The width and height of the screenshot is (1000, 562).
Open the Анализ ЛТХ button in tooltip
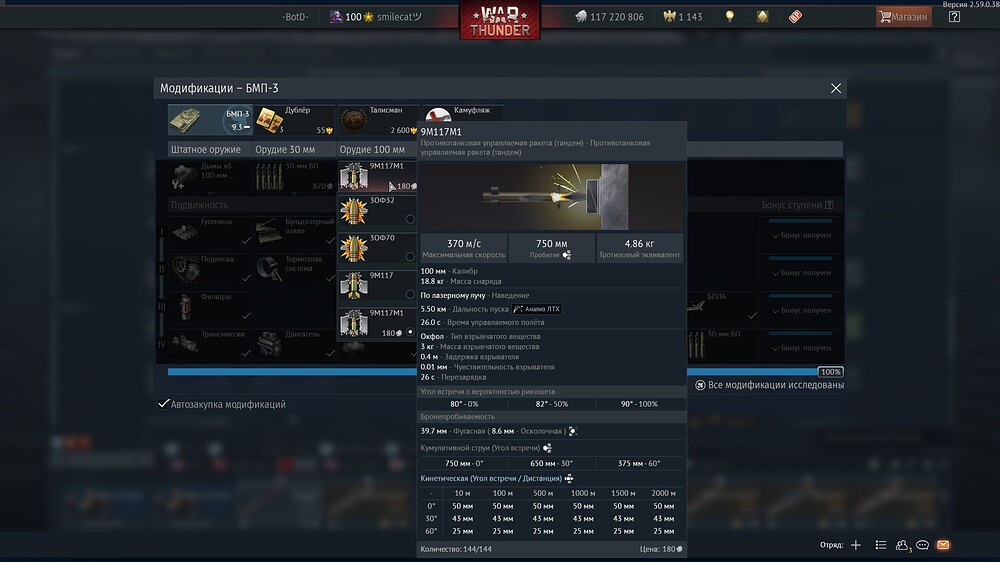(x=537, y=309)
